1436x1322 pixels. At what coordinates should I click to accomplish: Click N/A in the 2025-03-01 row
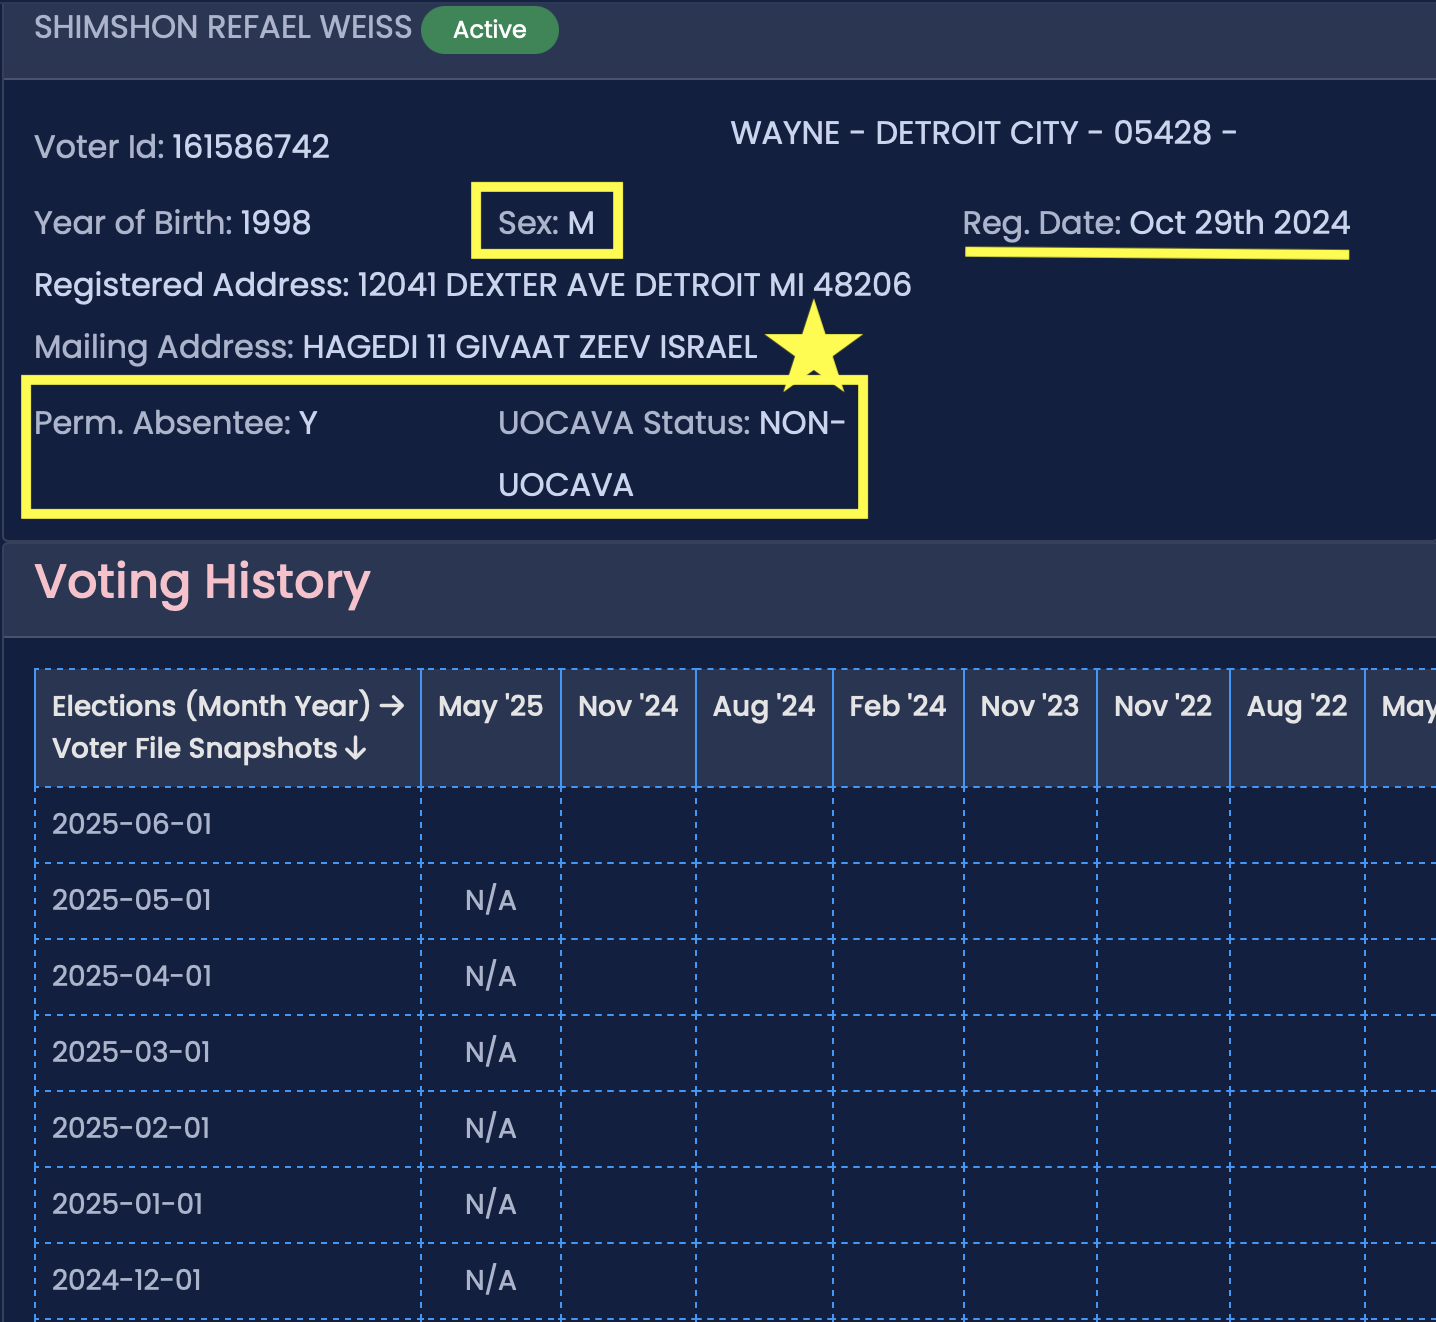click(491, 1053)
